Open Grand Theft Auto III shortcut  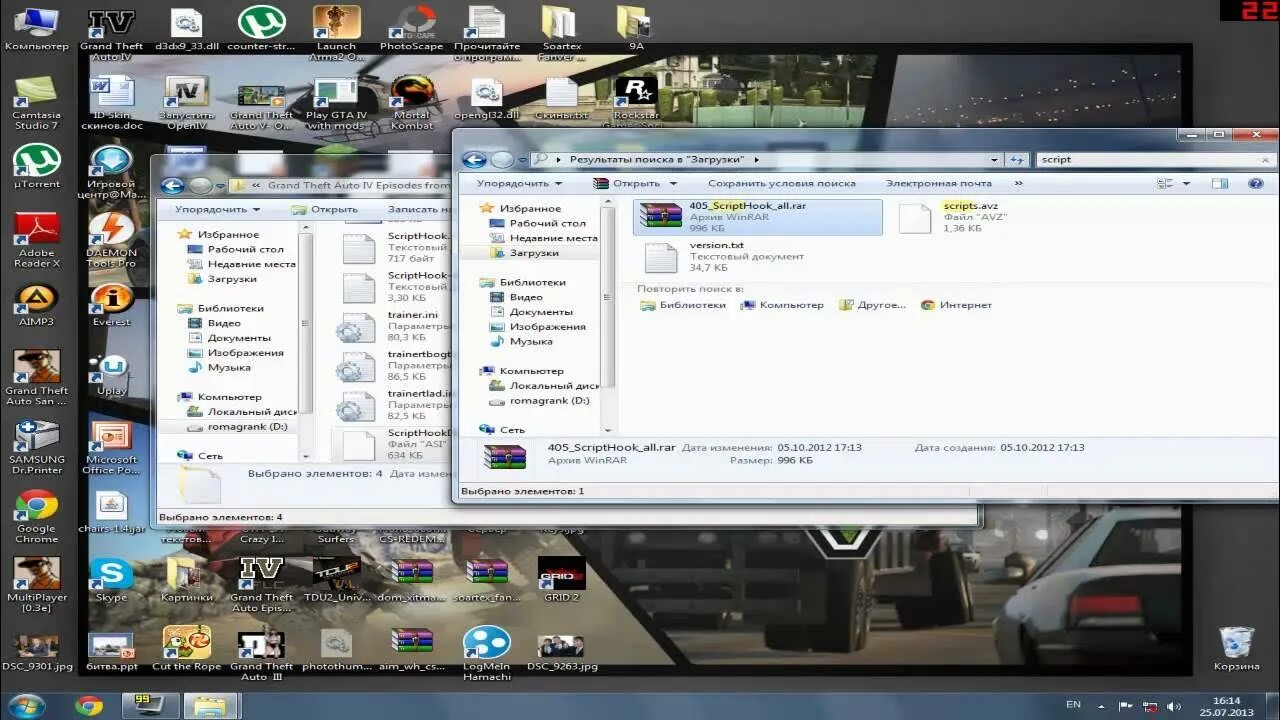click(261, 654)
